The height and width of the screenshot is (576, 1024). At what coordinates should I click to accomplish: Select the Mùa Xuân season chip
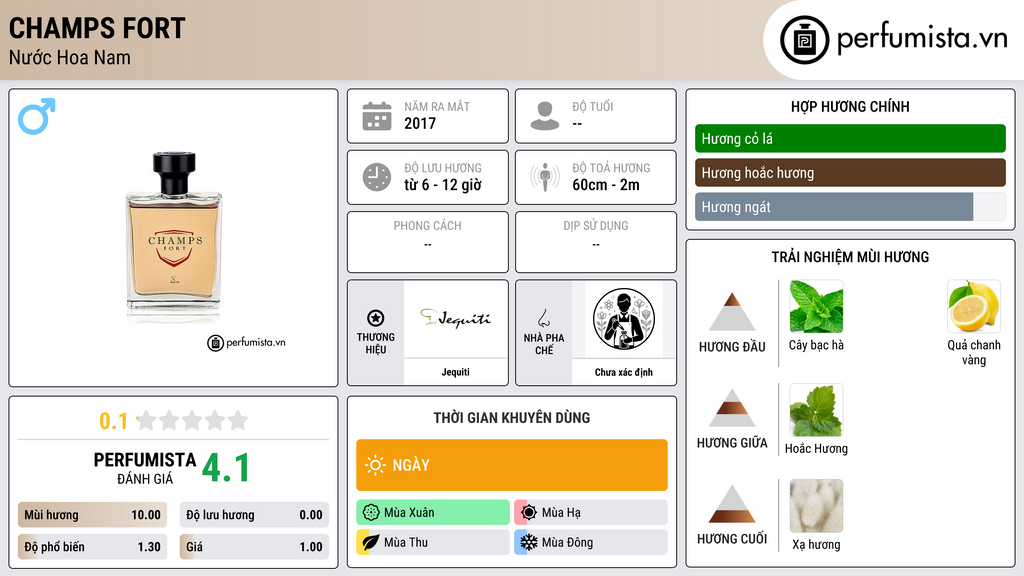pyautogui.click(x=432, y=513)
